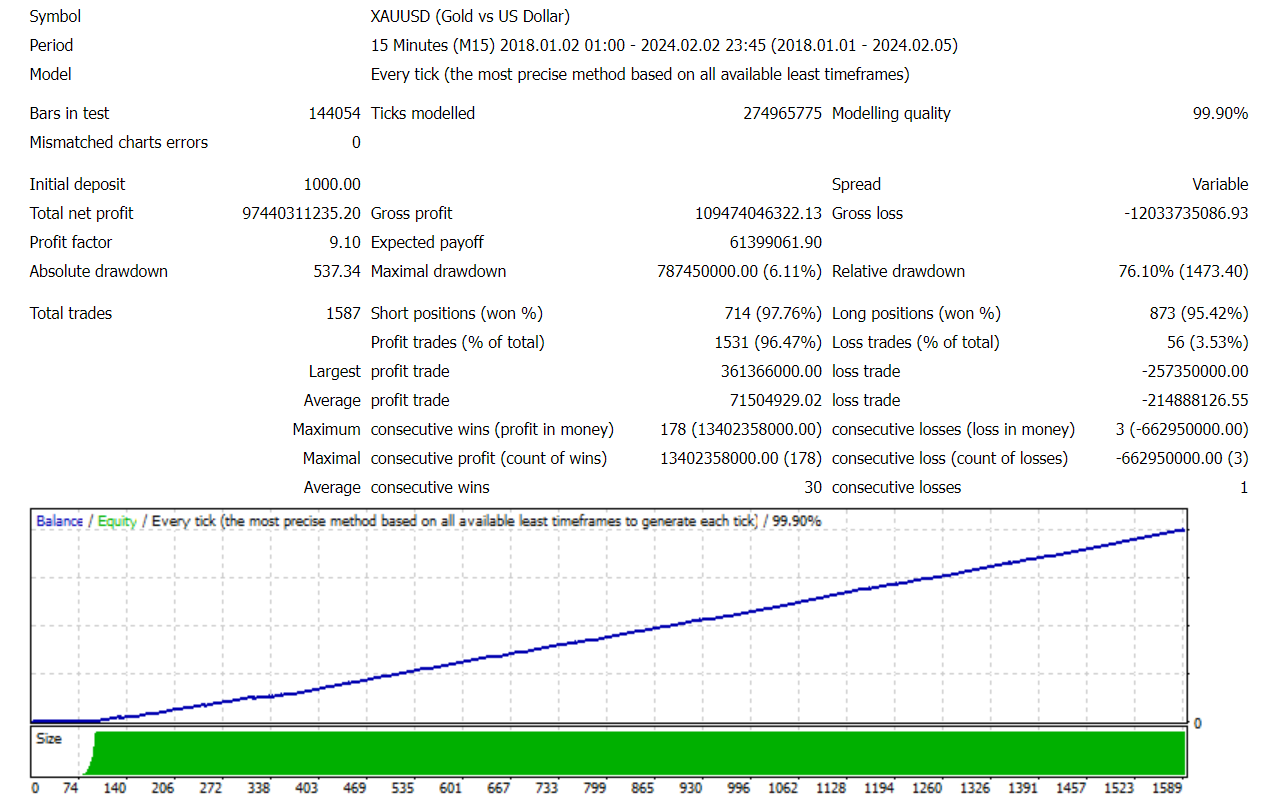The height and width of the screenshot is (800, 1280).
Task: Click the Modelling quality 99.90% value
Action: pyautogui.click(x=1220, y=113)
